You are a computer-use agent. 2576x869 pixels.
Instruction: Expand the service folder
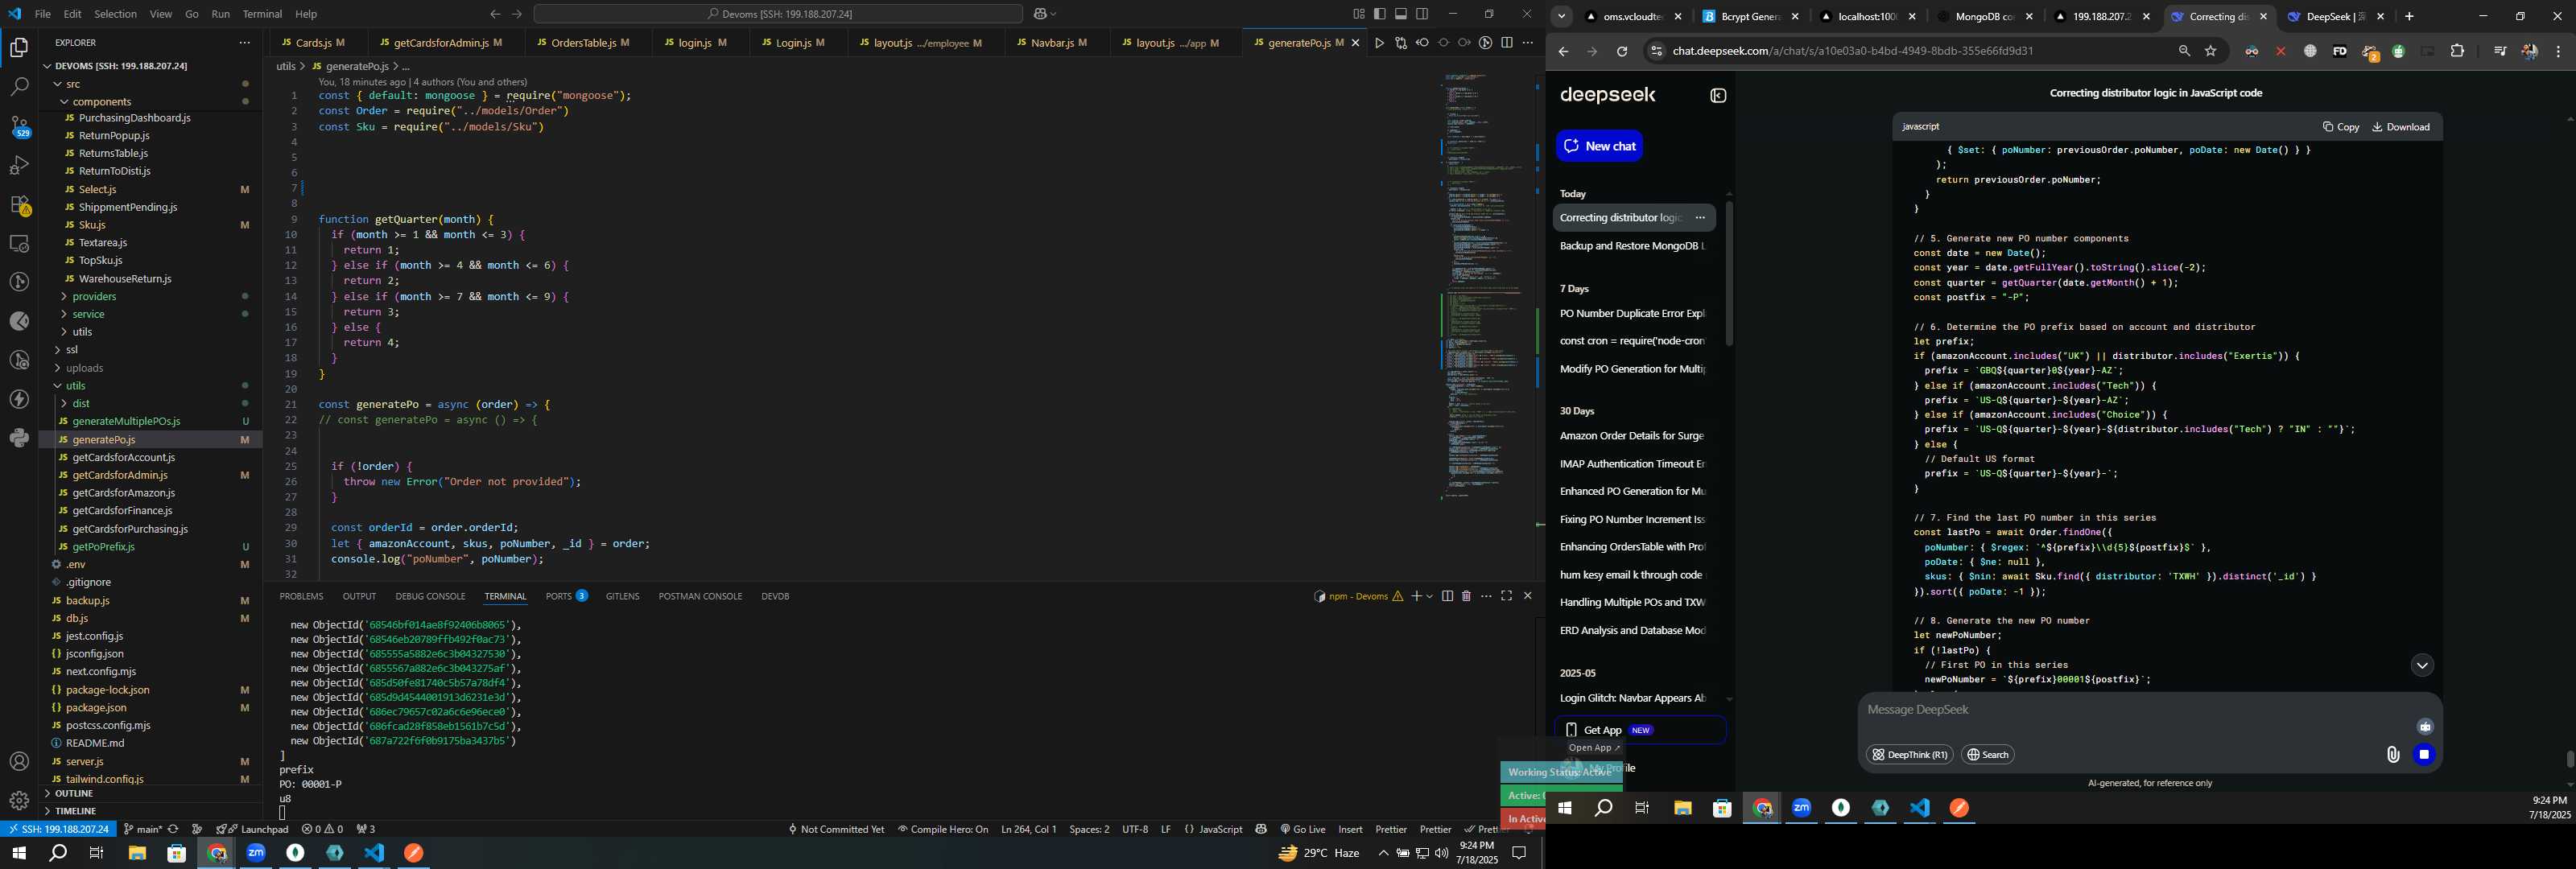click(x=88, y=315)
